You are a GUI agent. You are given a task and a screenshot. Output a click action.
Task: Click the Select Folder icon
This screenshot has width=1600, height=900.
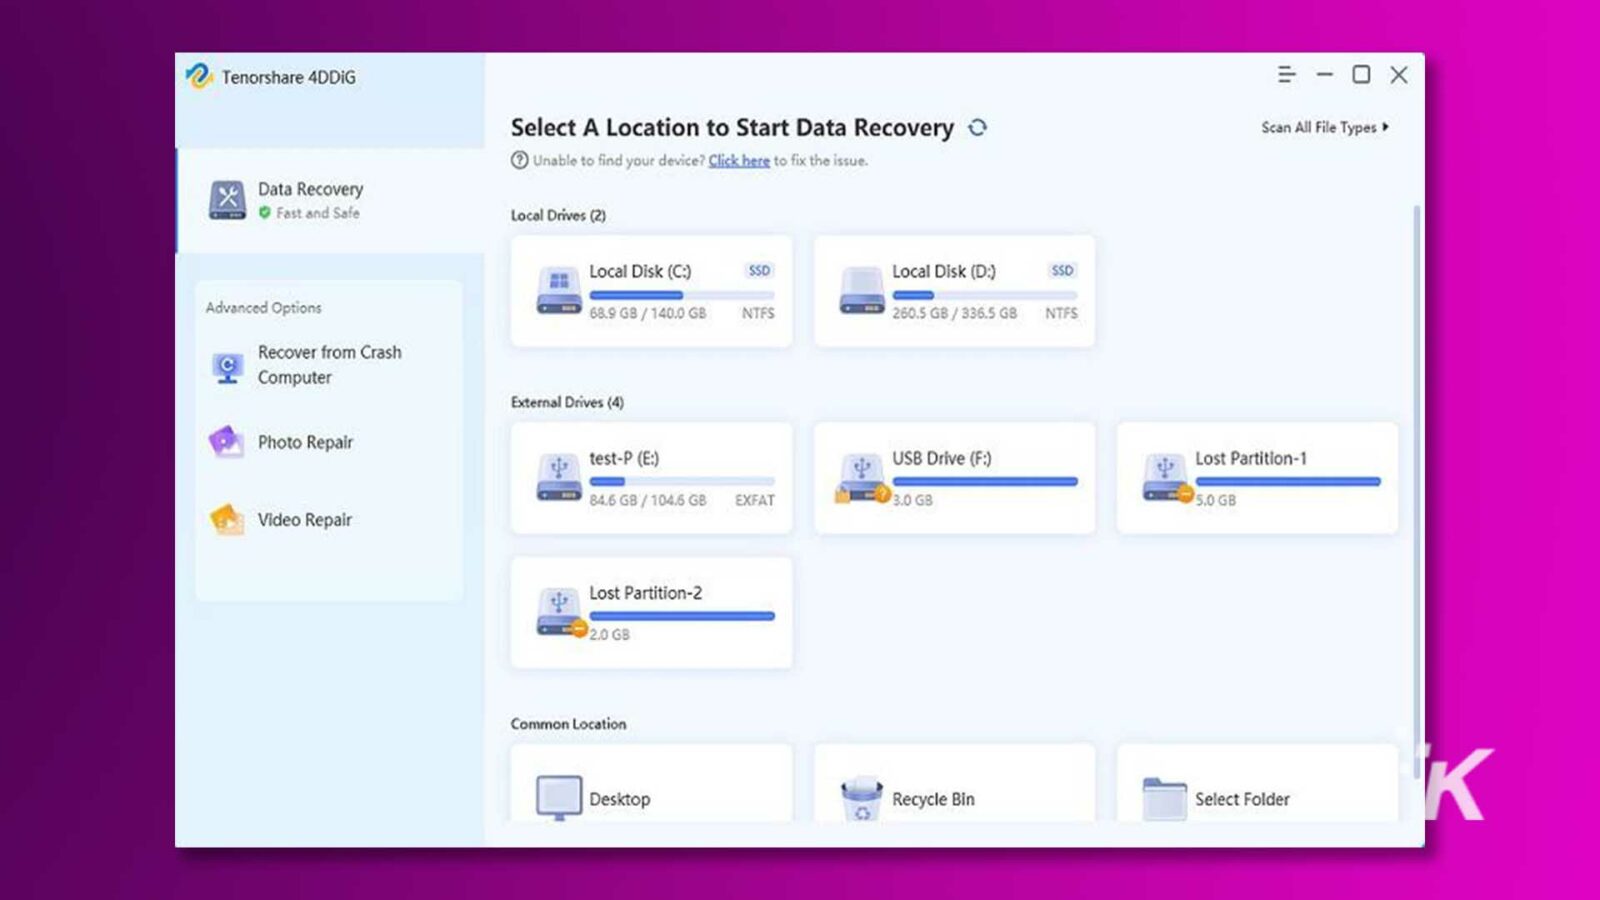(1164, 798)
